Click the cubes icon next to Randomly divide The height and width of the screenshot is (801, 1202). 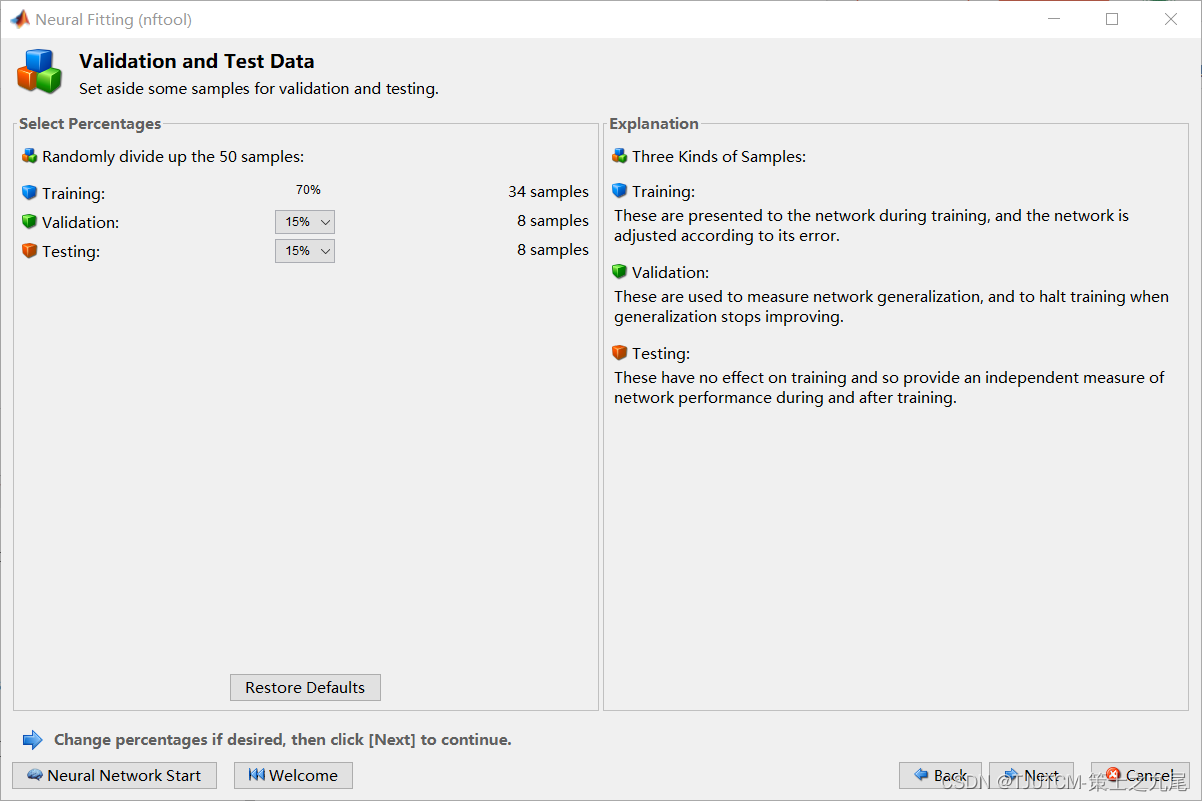(x=30, y=156)
